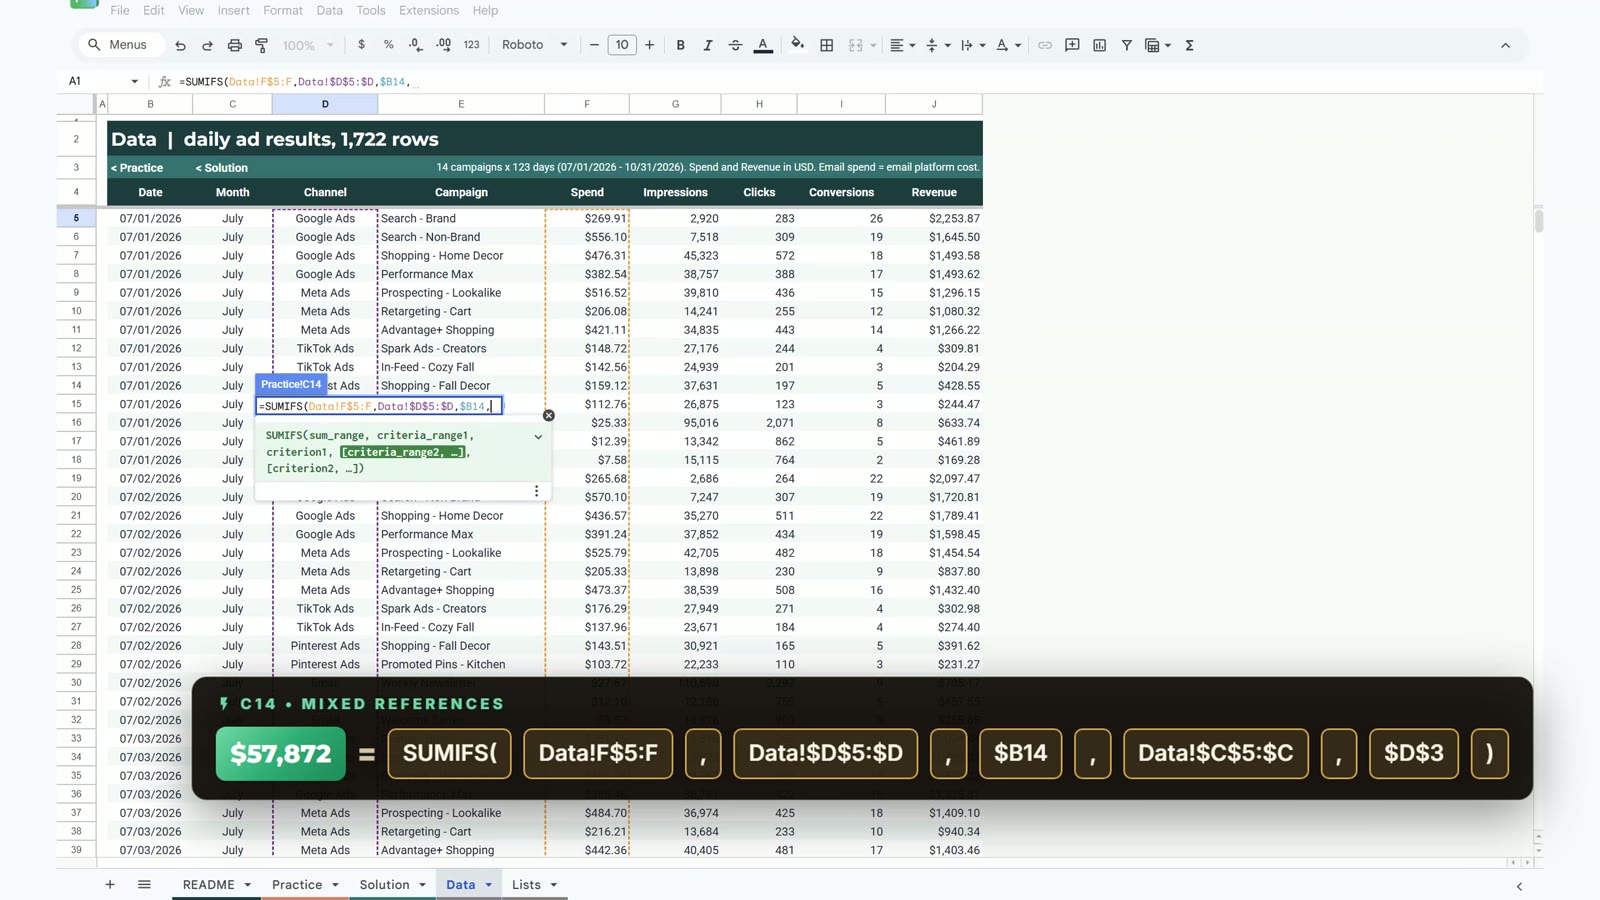Click the vertical scrollbar thumb

[x=1539, y=221]
